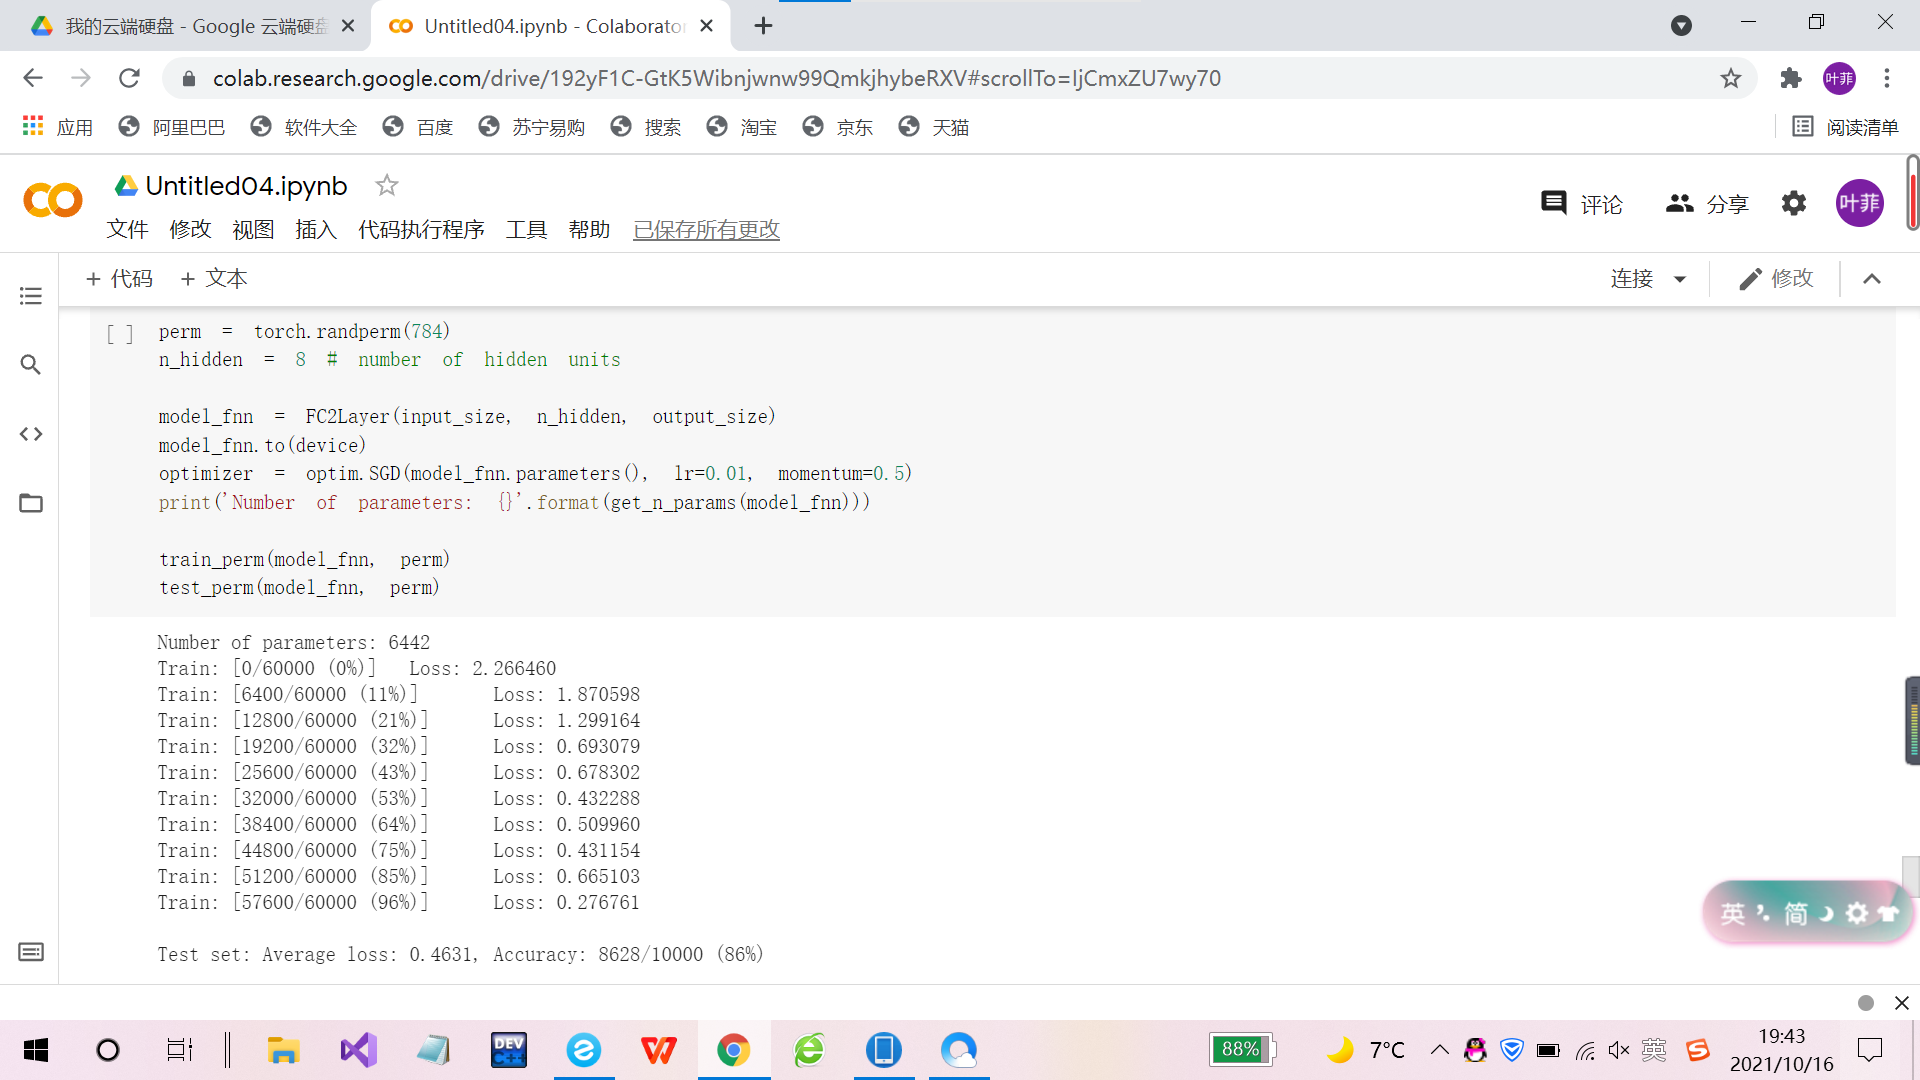Open the find and replace search icon
This screenshot has width=1920, height=1080.
pyautogui.click(x=31, y=365)
